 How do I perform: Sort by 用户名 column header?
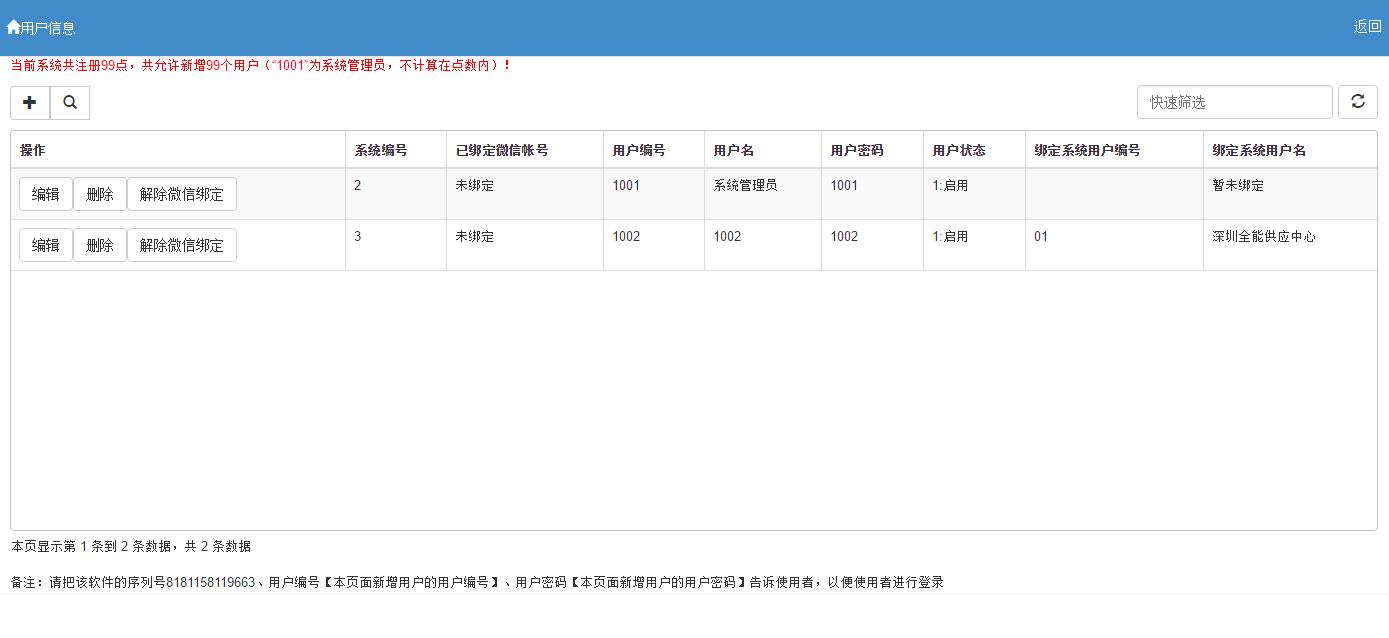pos(734,150)
